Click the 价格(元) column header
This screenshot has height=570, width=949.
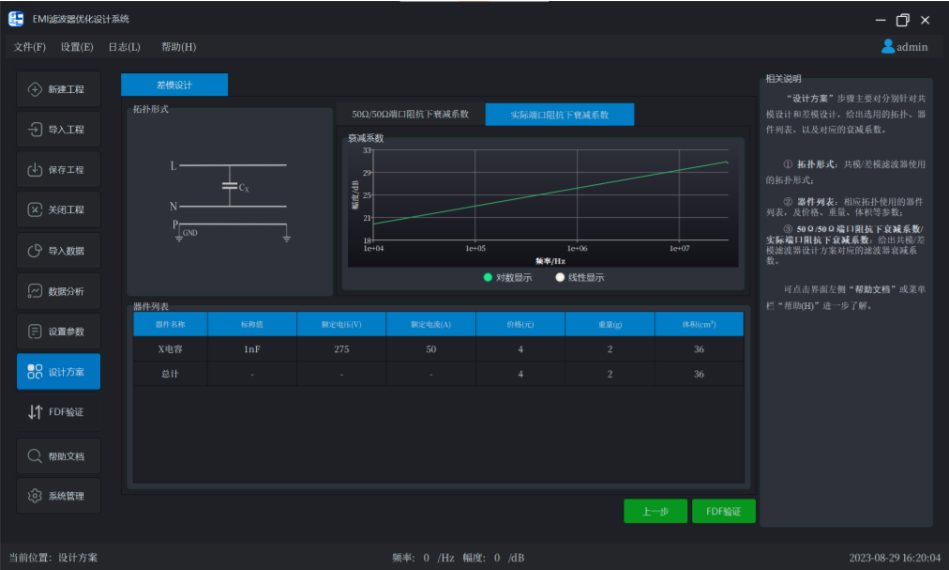520,324
